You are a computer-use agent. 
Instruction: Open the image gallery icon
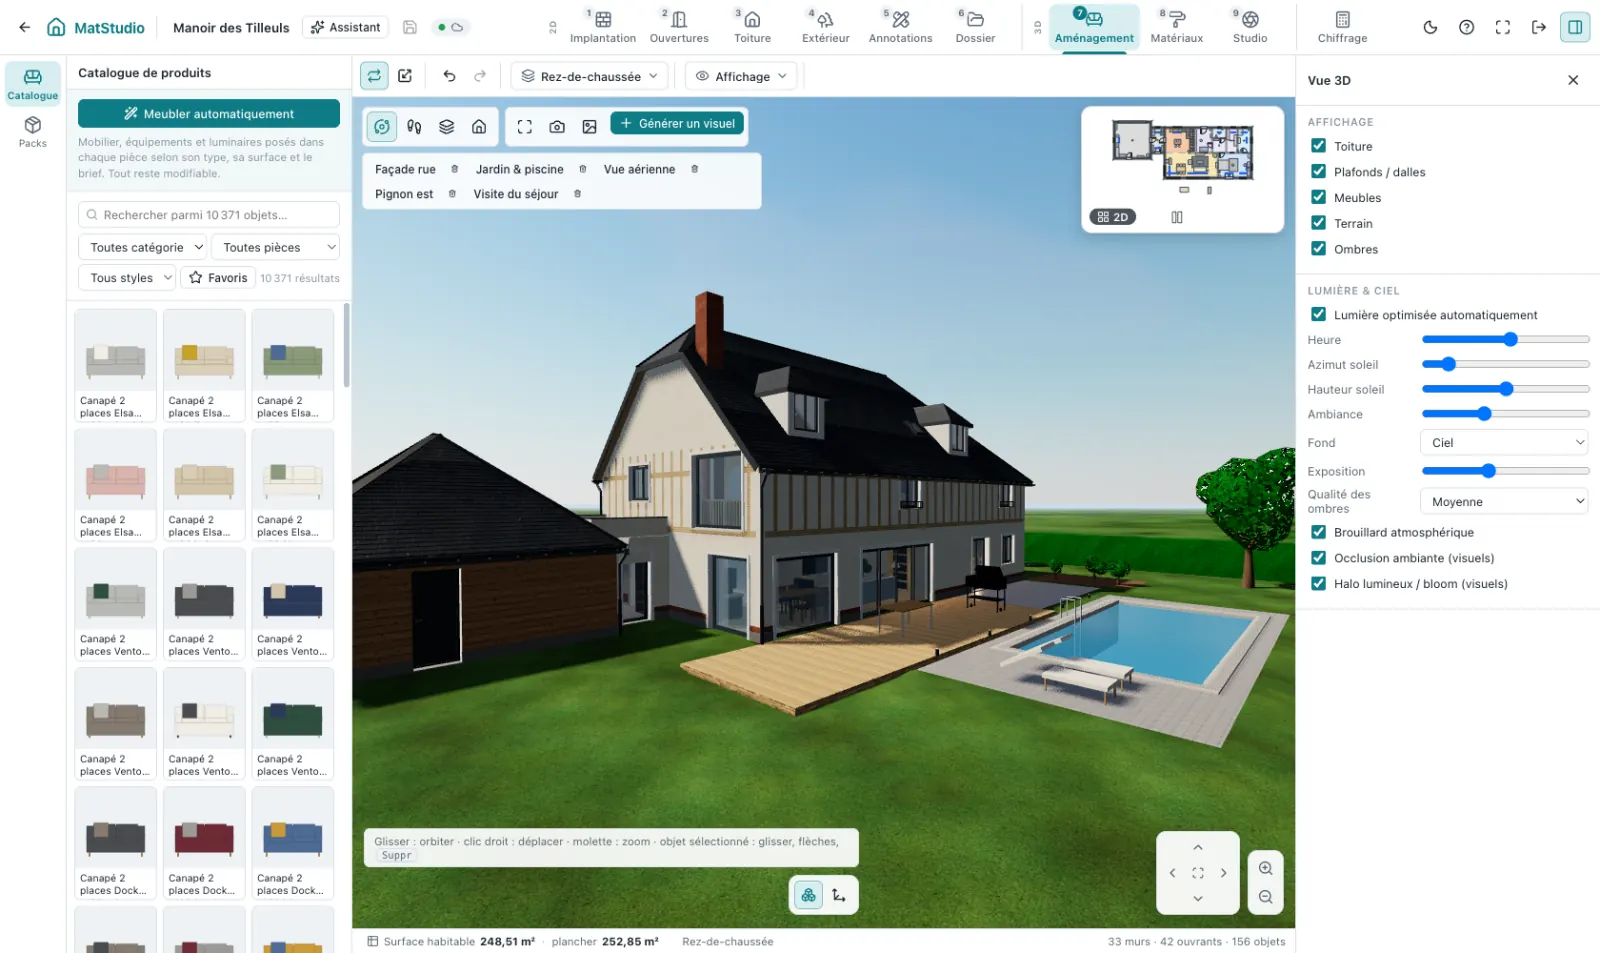pos(590,126)
